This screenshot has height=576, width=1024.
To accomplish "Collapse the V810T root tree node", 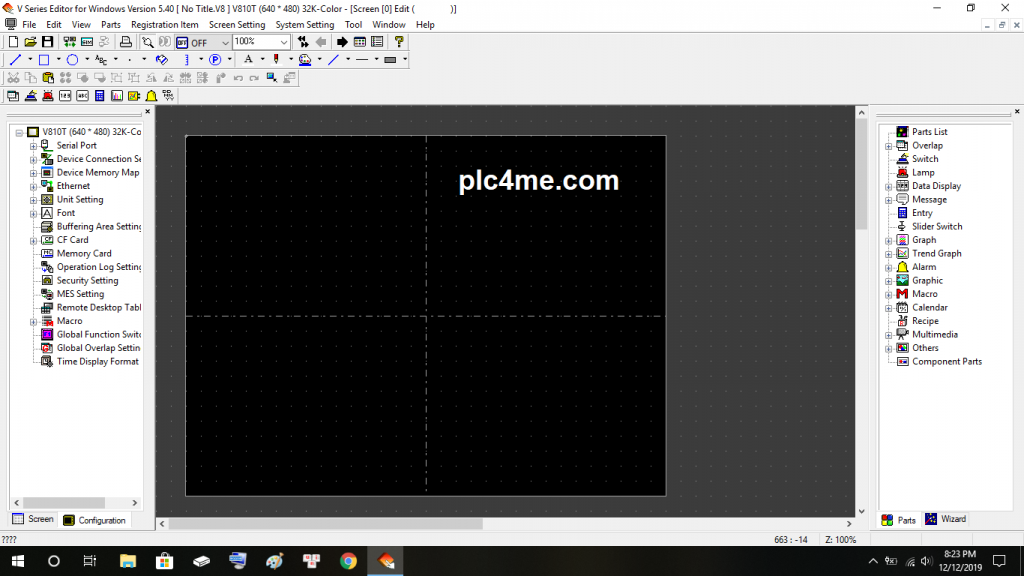I will (x=19, y=132).
